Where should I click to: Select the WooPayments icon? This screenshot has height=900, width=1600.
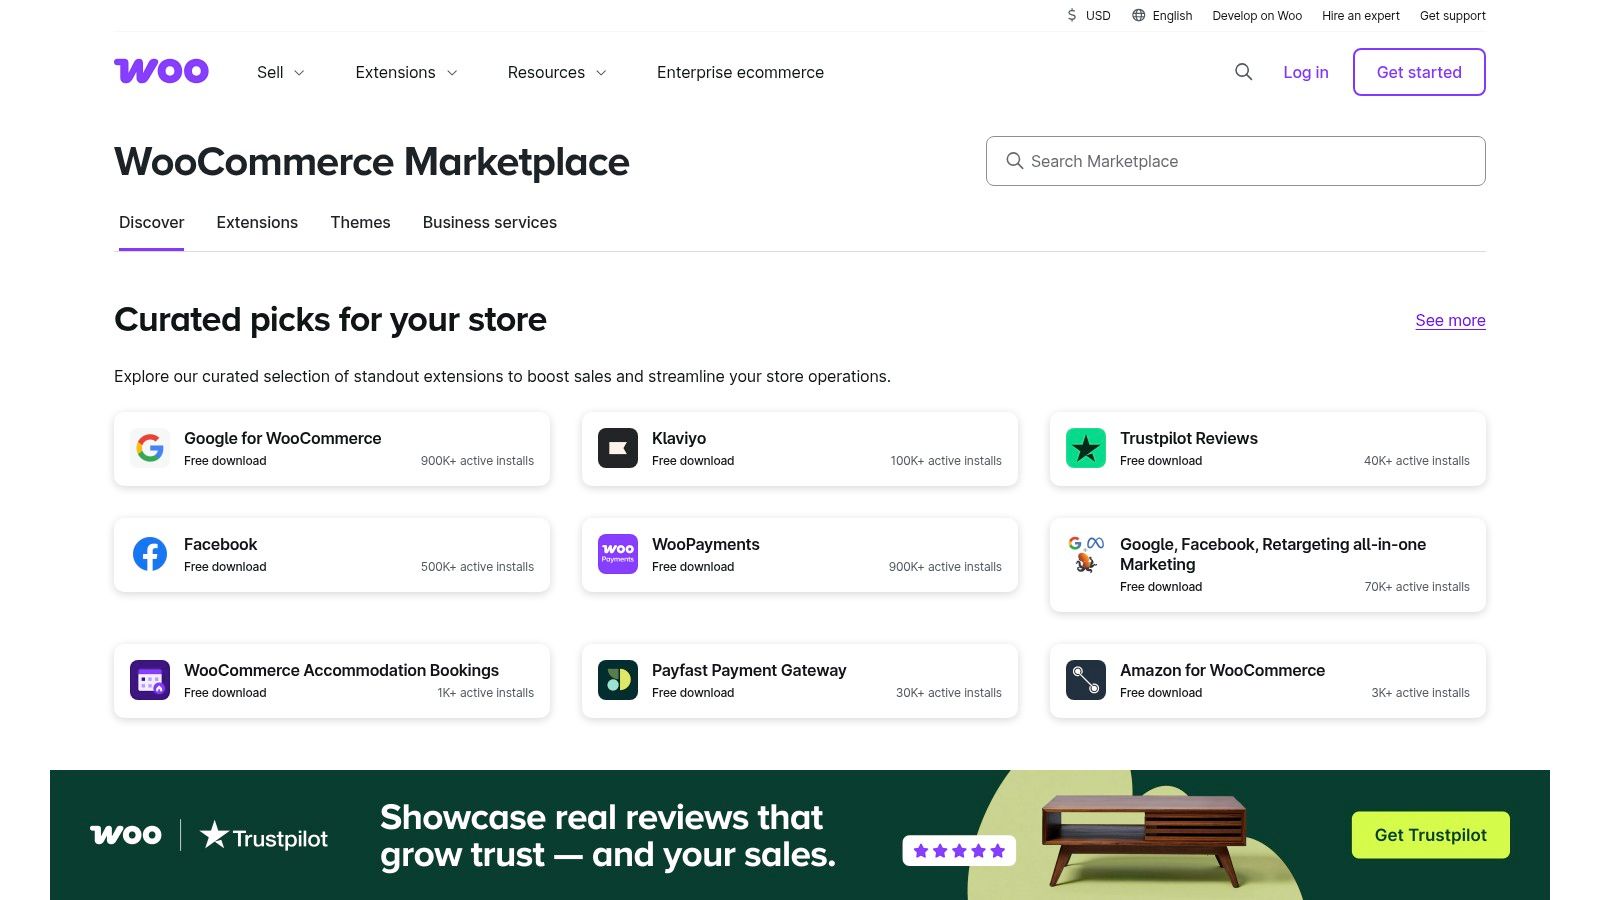coord(618,554)
